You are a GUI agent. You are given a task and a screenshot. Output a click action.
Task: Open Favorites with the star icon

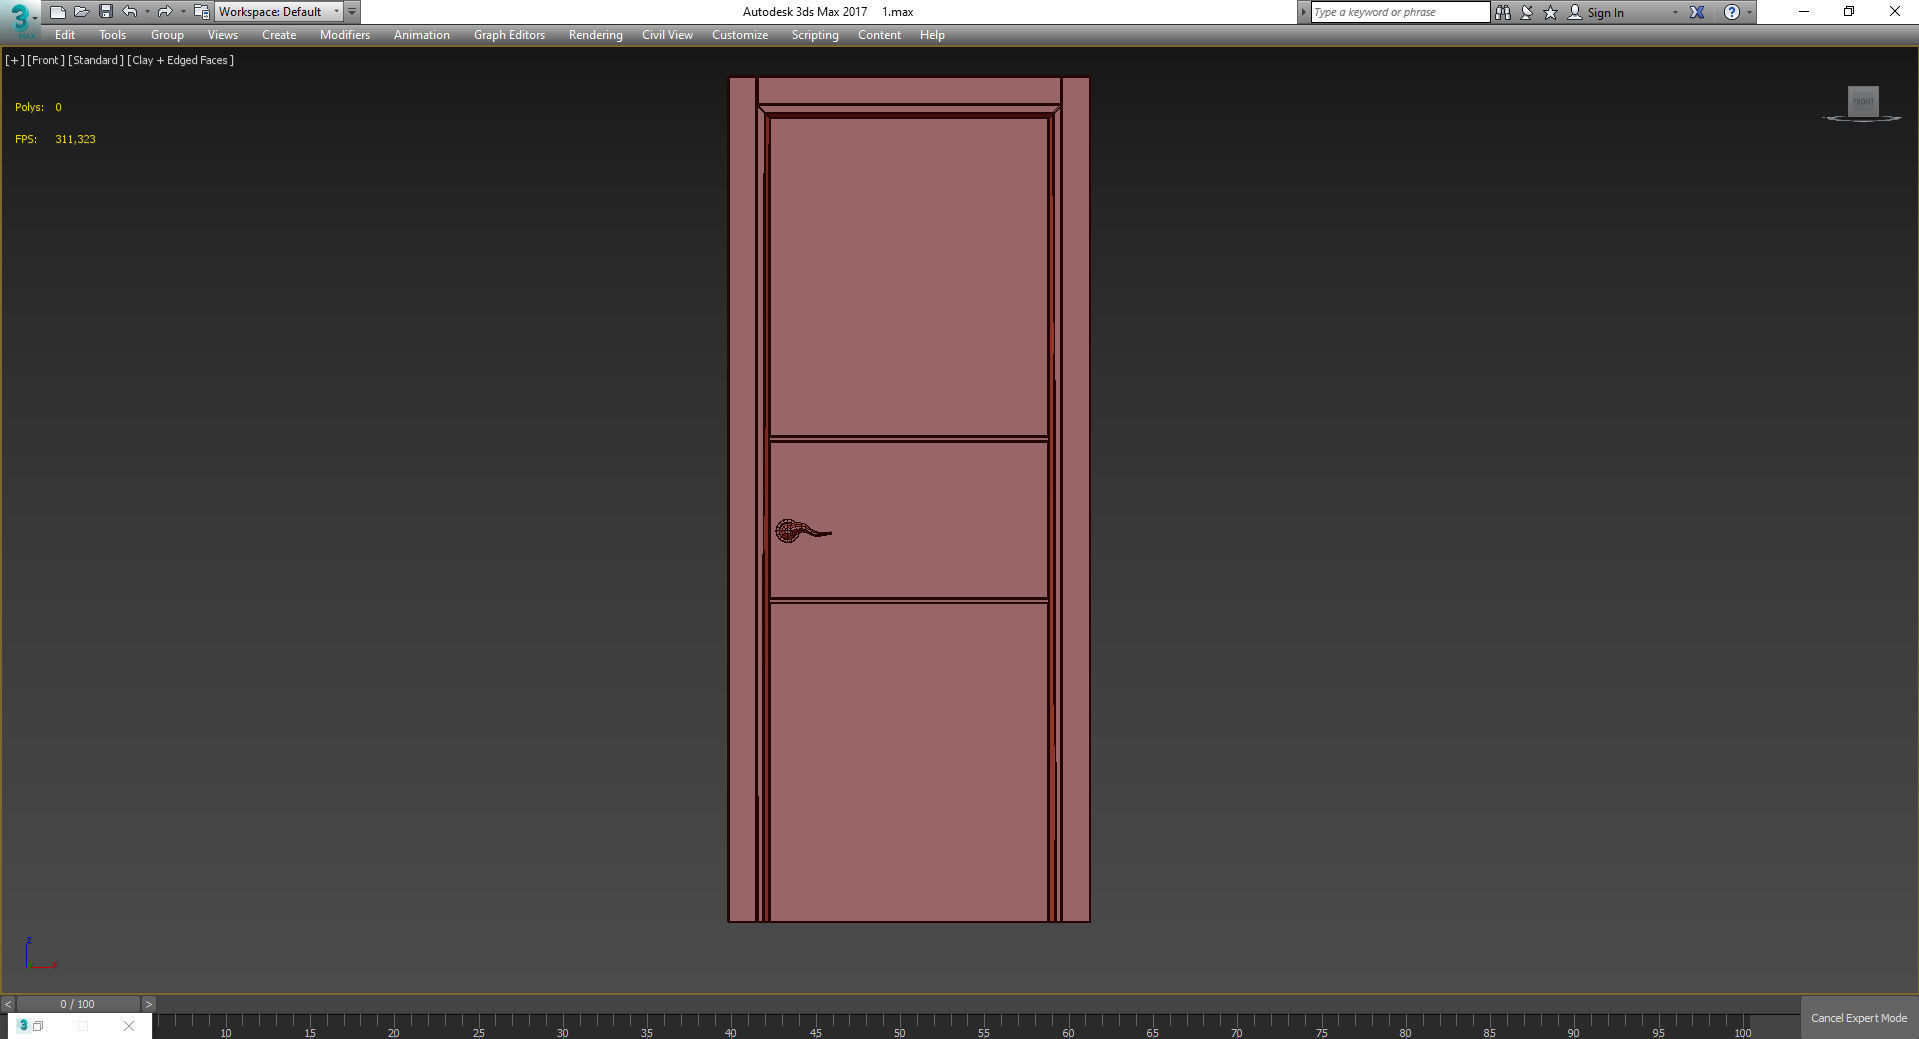pos(1551,12)
